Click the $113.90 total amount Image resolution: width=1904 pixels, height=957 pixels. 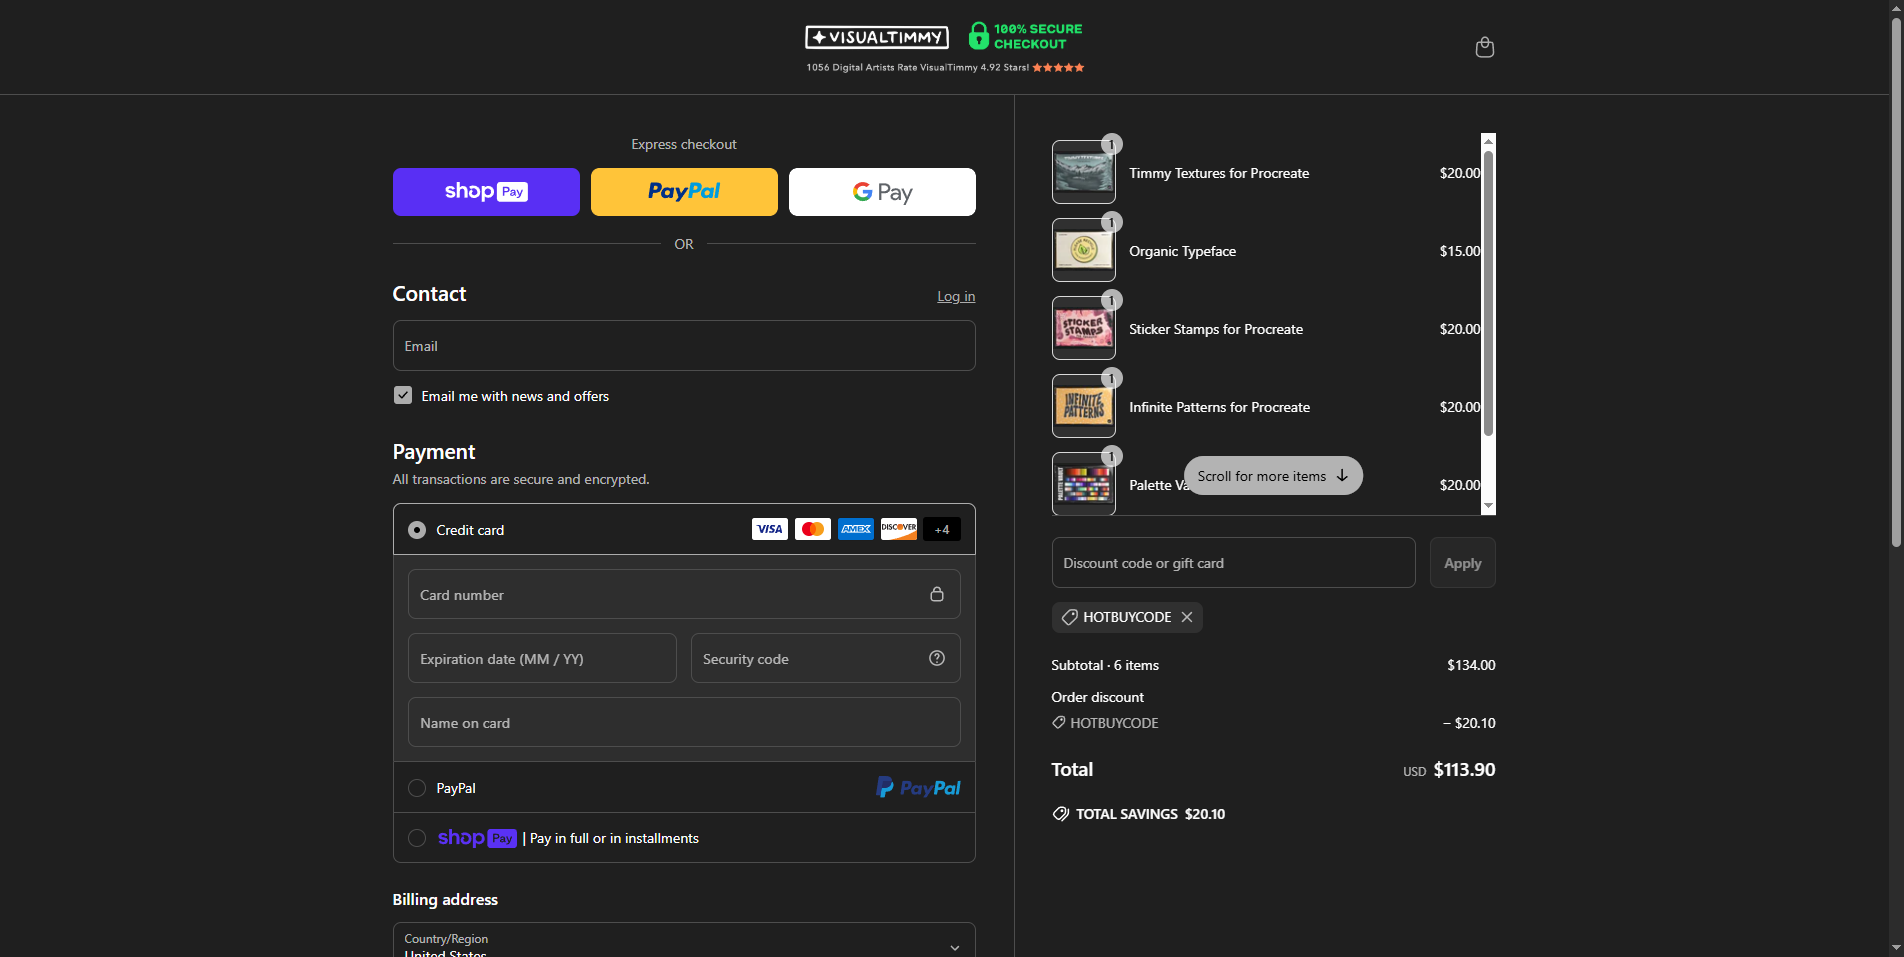click(x=1464, y=770)
